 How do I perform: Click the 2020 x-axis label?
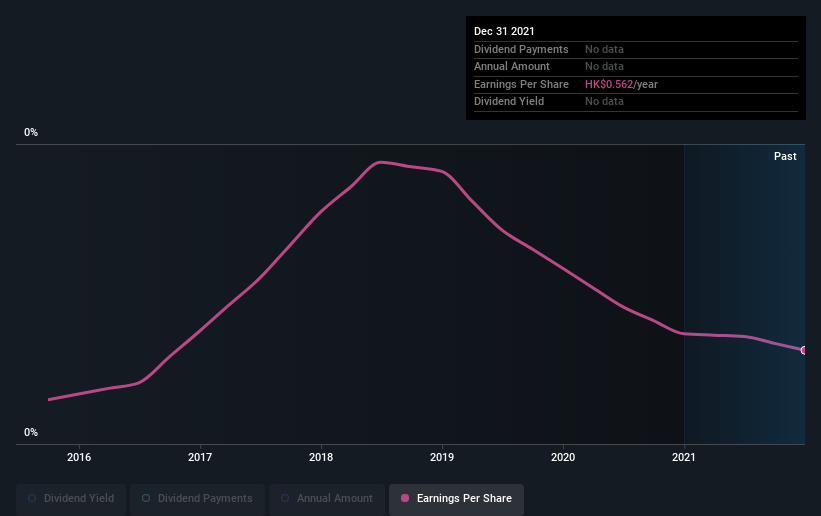563,457
